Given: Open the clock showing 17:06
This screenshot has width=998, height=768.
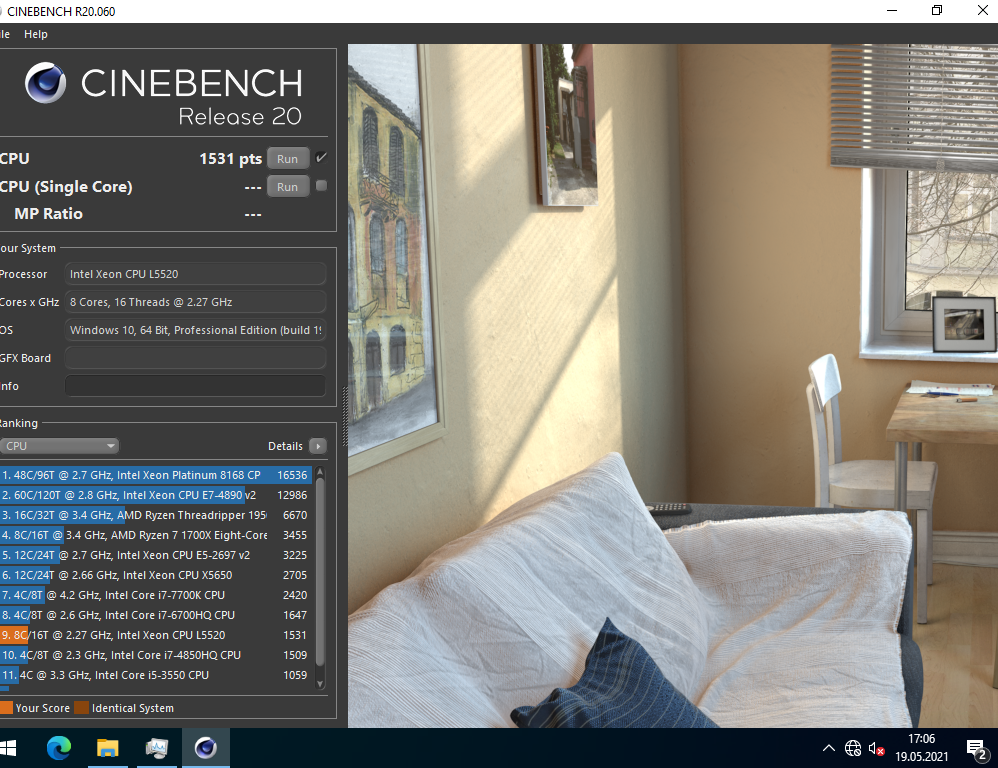Looking at the screenshot, I should [x=922, y=748].
